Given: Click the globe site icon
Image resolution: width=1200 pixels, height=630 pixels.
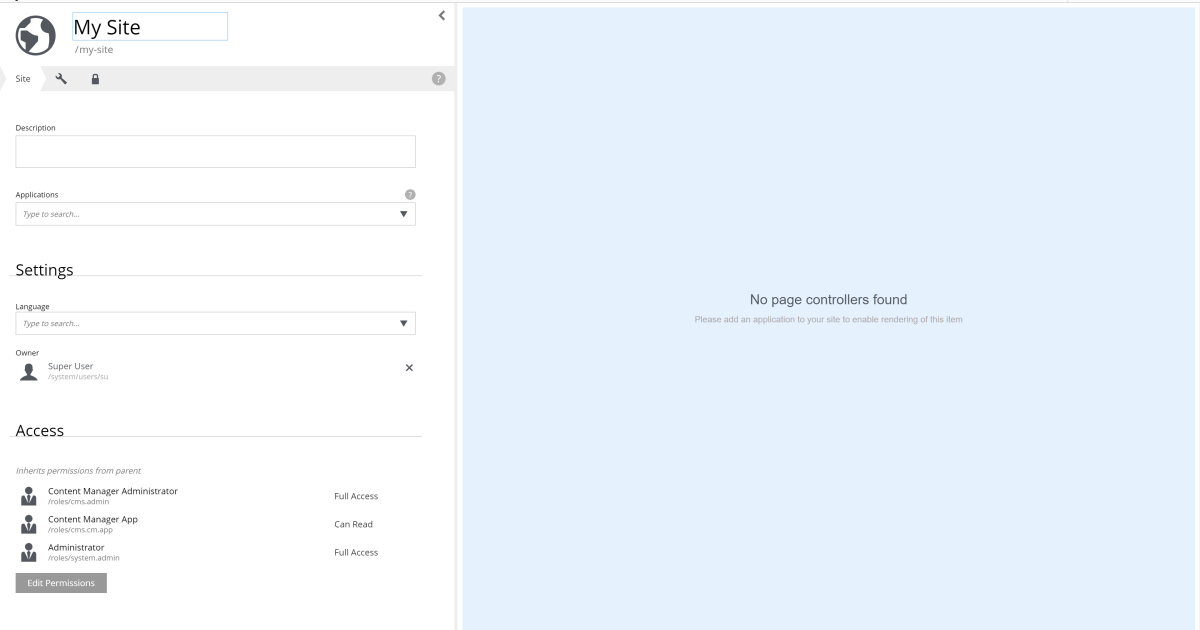Looking at the screenshot, I should pyautogui.click(x=34, y=35).
